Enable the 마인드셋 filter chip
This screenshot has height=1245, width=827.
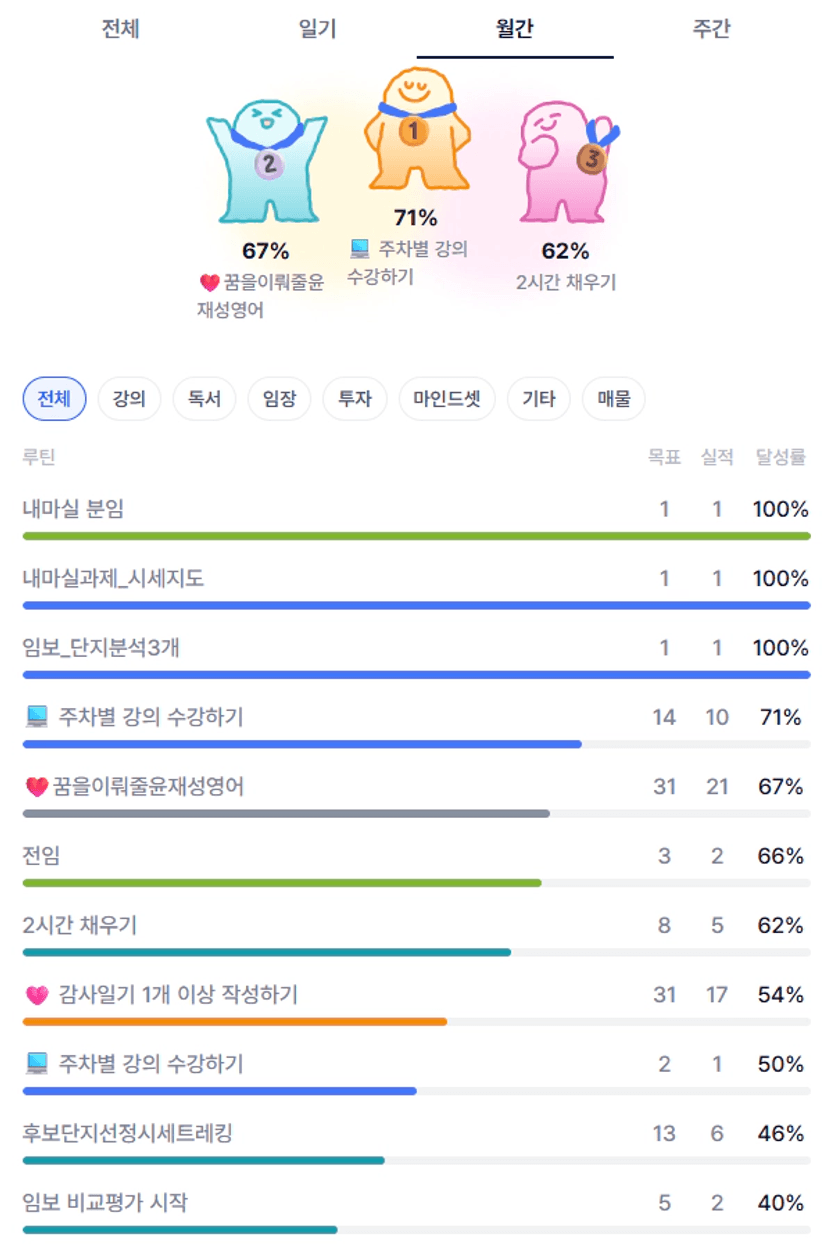(x=446, y=399)
